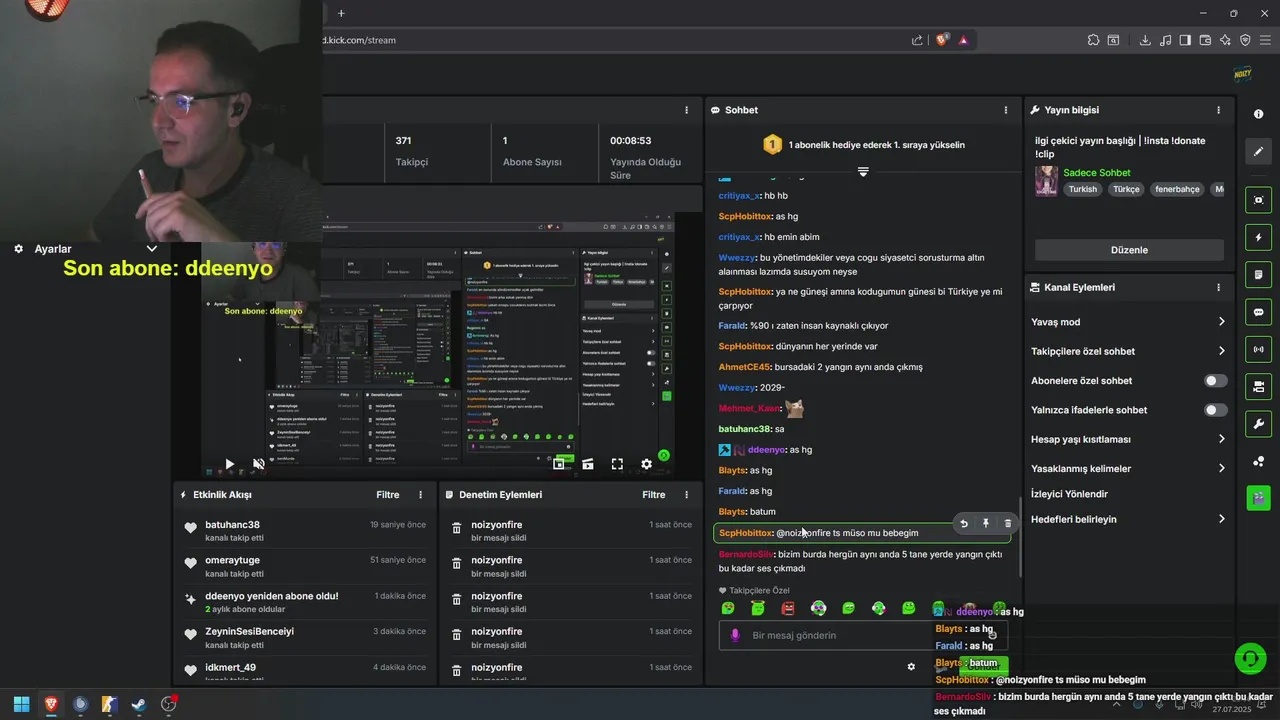Pin ScpHobittox's highlighted chat message
The height and width of the screenshot is (720, 1280).
[985, 523]
